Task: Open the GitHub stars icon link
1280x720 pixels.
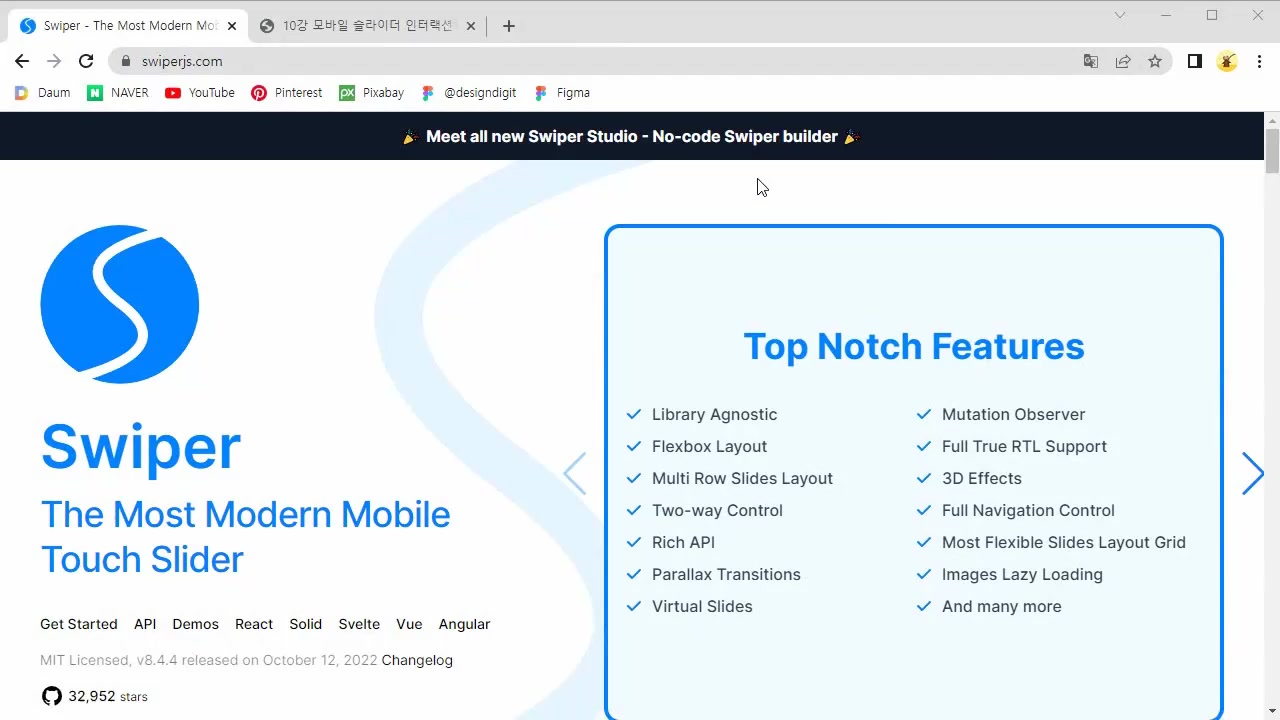Action: tap(51, 696)
